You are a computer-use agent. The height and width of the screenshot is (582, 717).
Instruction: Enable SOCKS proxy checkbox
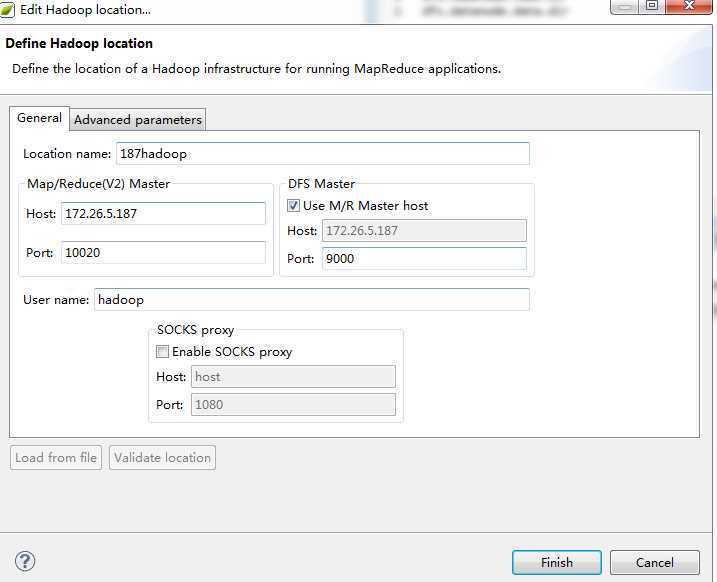162,352
